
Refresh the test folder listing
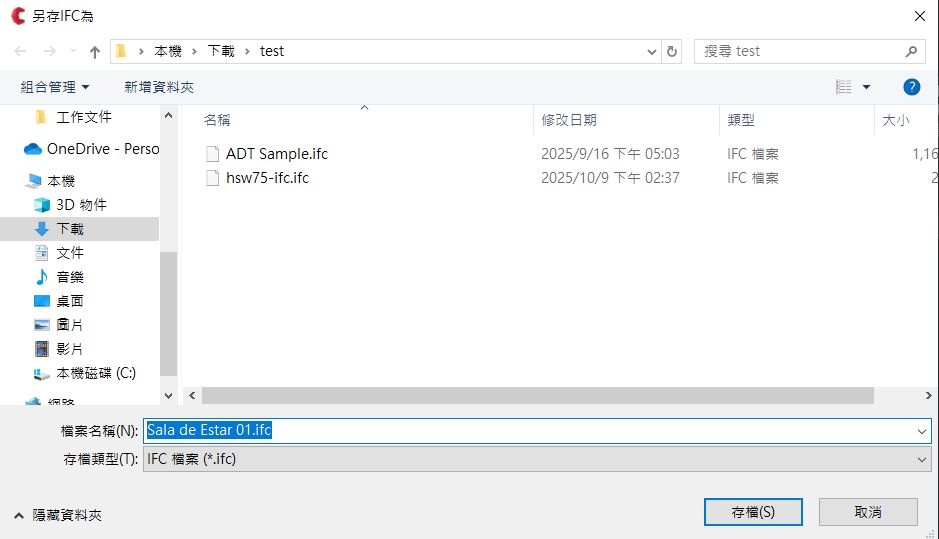[x=672, y=52]
